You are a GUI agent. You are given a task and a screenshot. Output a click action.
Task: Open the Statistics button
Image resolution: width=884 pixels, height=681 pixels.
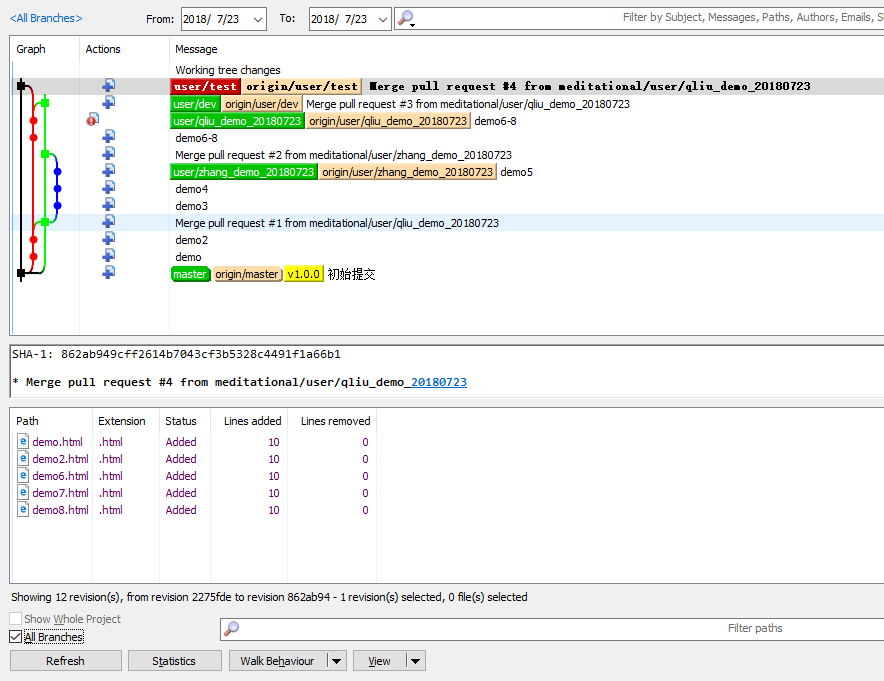coord(174,661)
